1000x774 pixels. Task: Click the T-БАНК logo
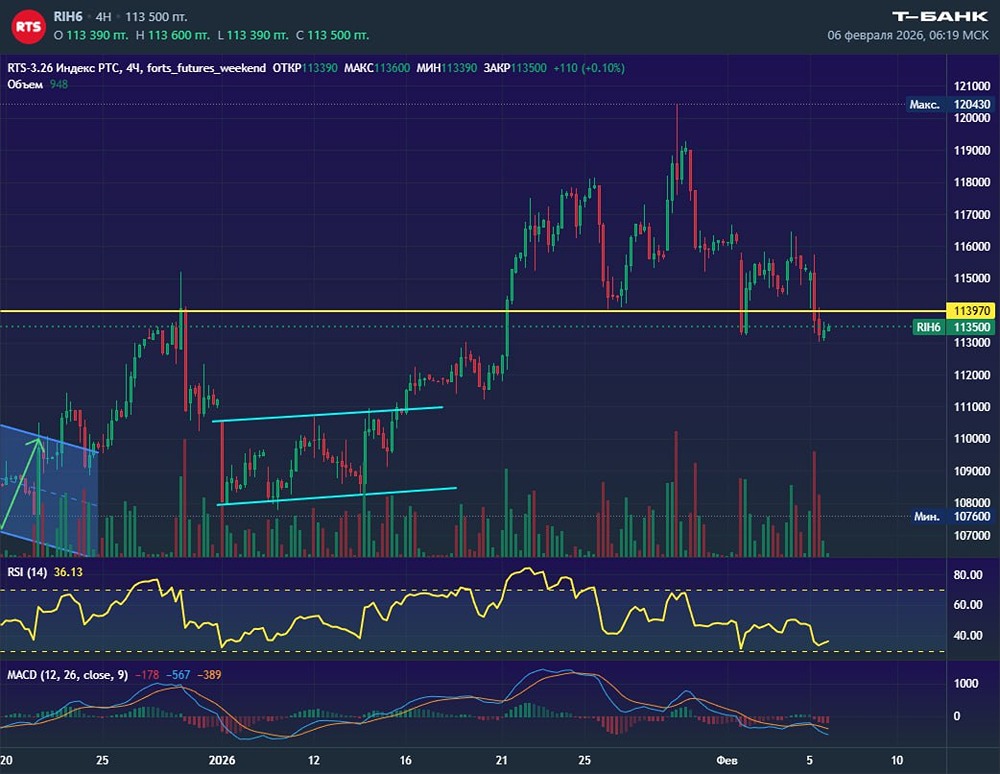point(940,17)
